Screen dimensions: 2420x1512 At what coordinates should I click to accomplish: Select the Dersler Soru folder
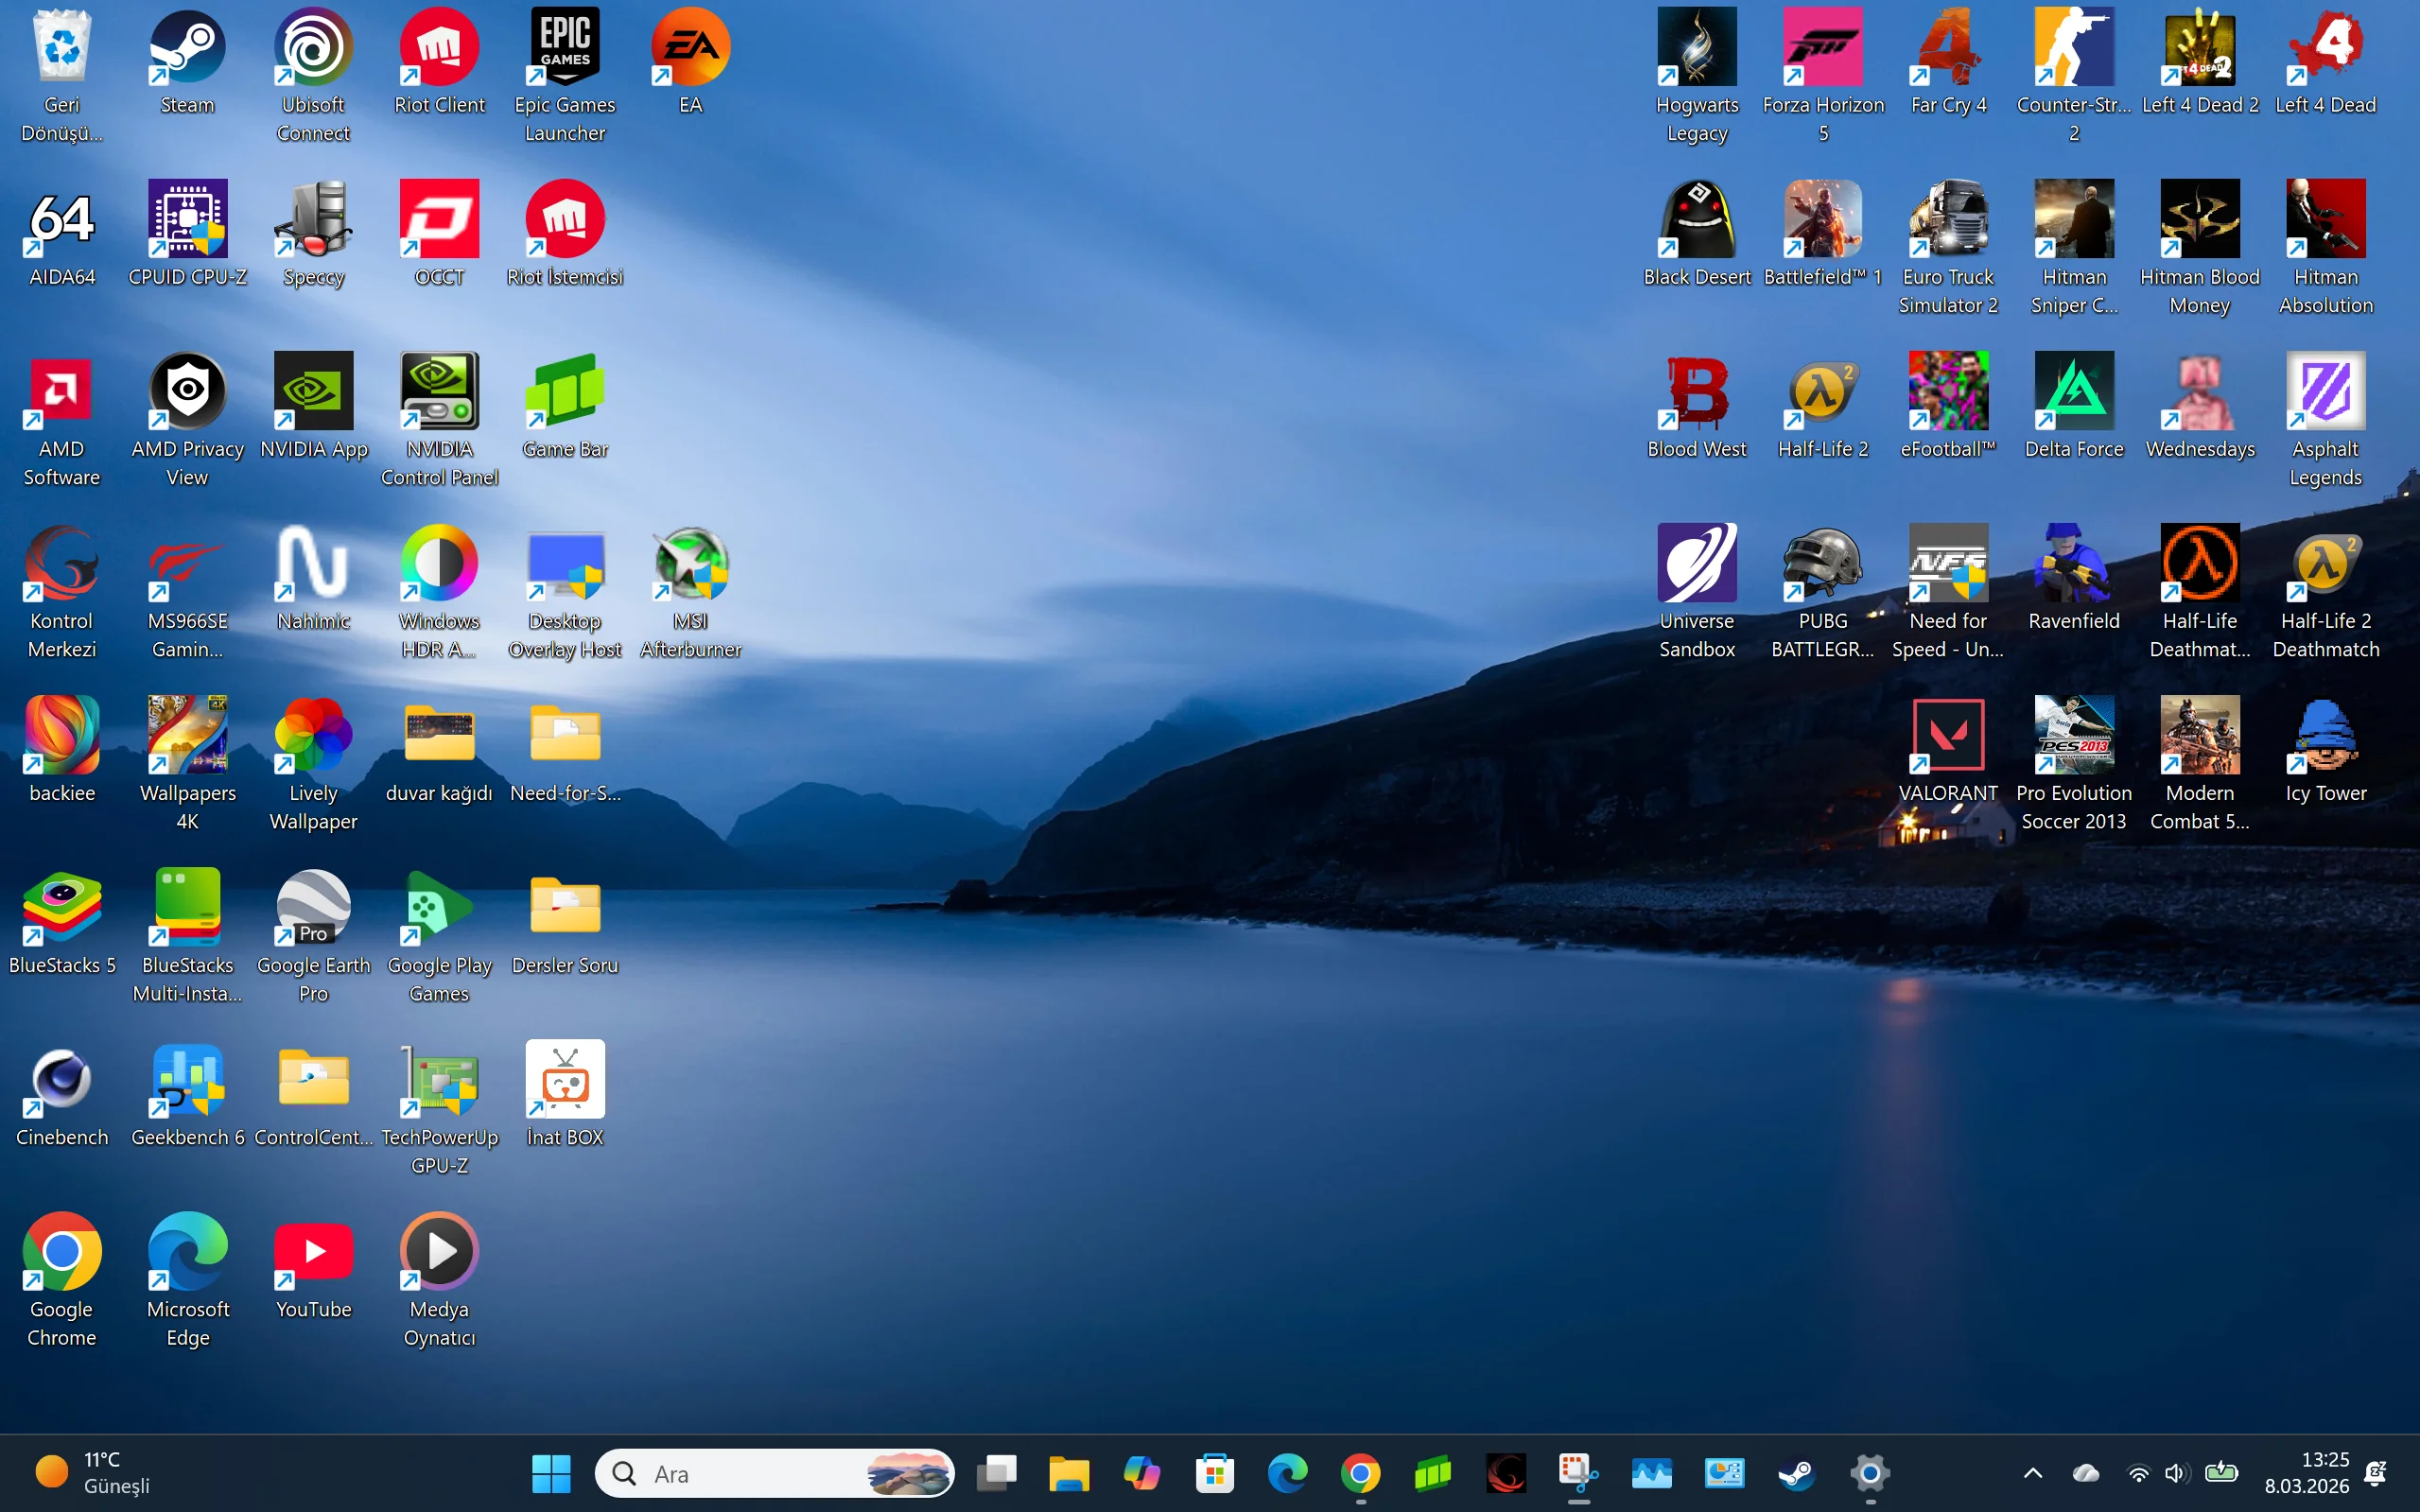tap(565, 908)
